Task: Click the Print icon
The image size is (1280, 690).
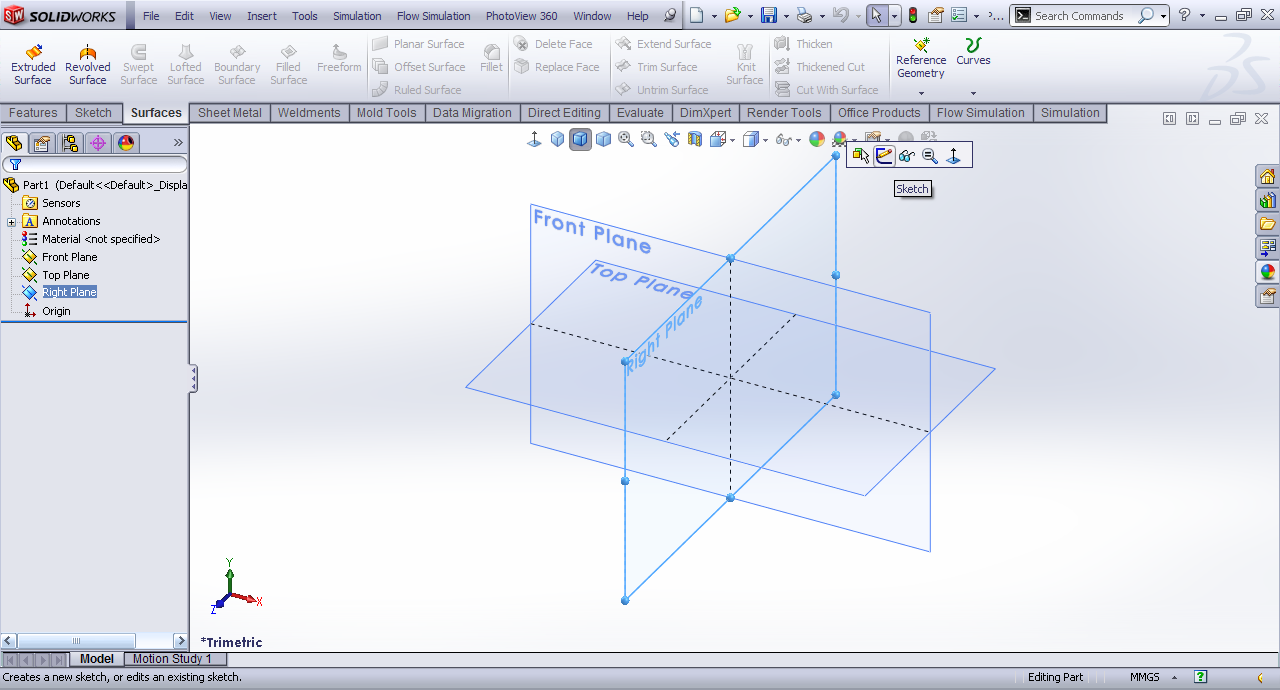Action: point(805,15)
